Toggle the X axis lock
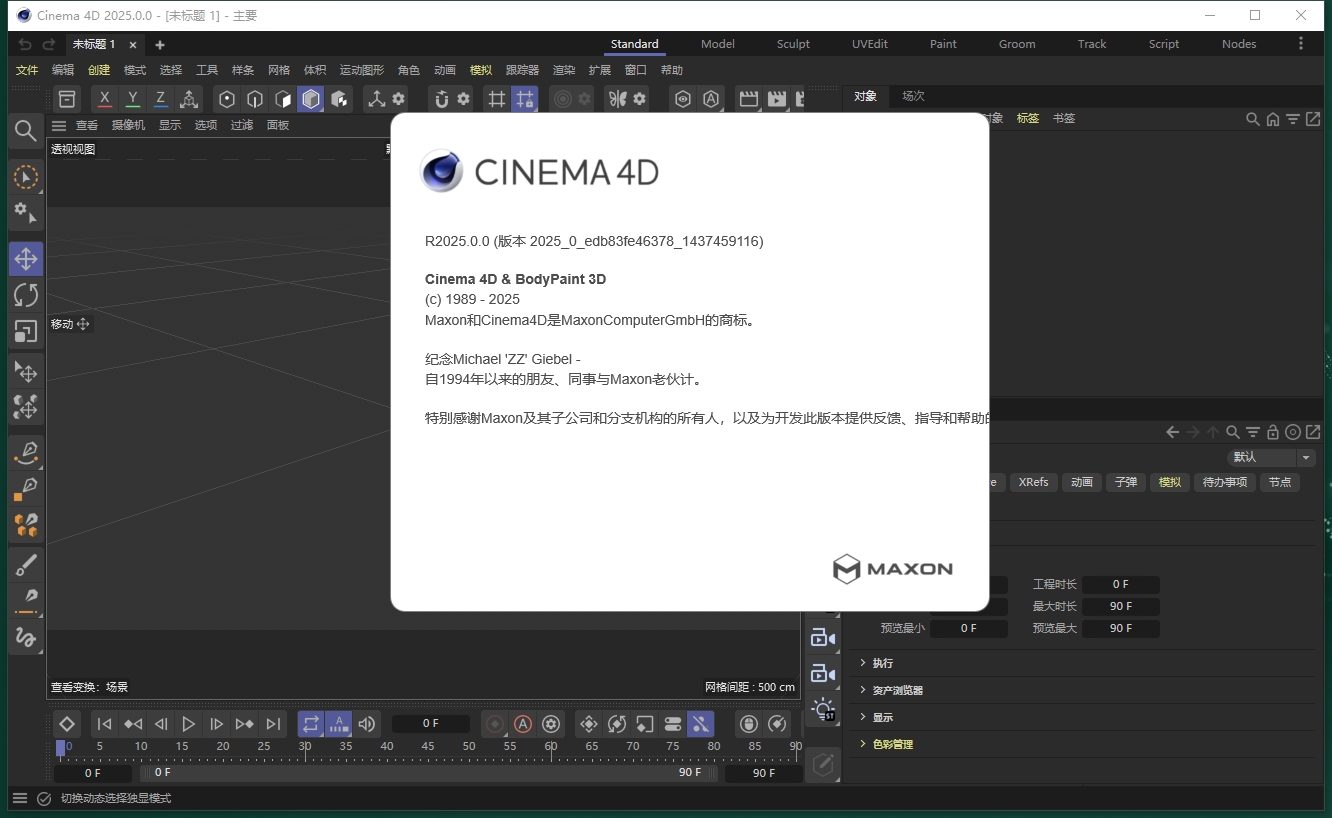Image resolution: width=1332 pixels, height=818 pixels. (x=104, y=99)
